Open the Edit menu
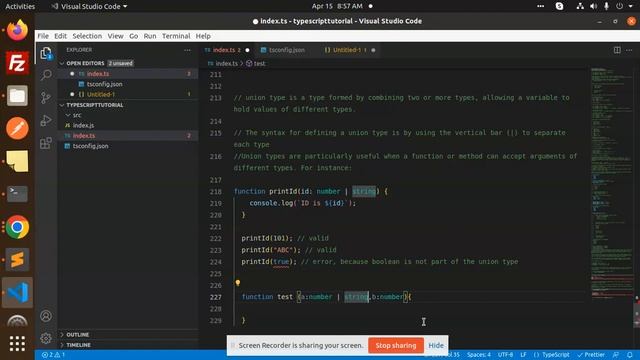Image resolution: width=640 pixels, height=360 pixels. (x=60, y=36)
